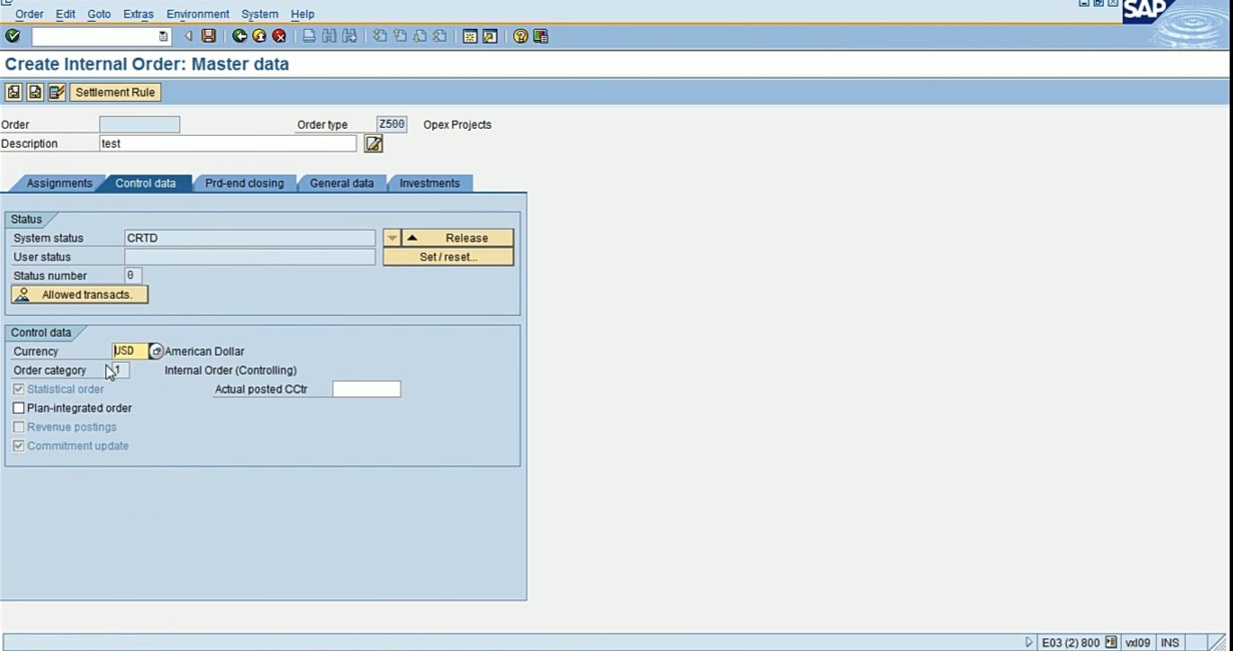Open the Currency search help button

156,351
